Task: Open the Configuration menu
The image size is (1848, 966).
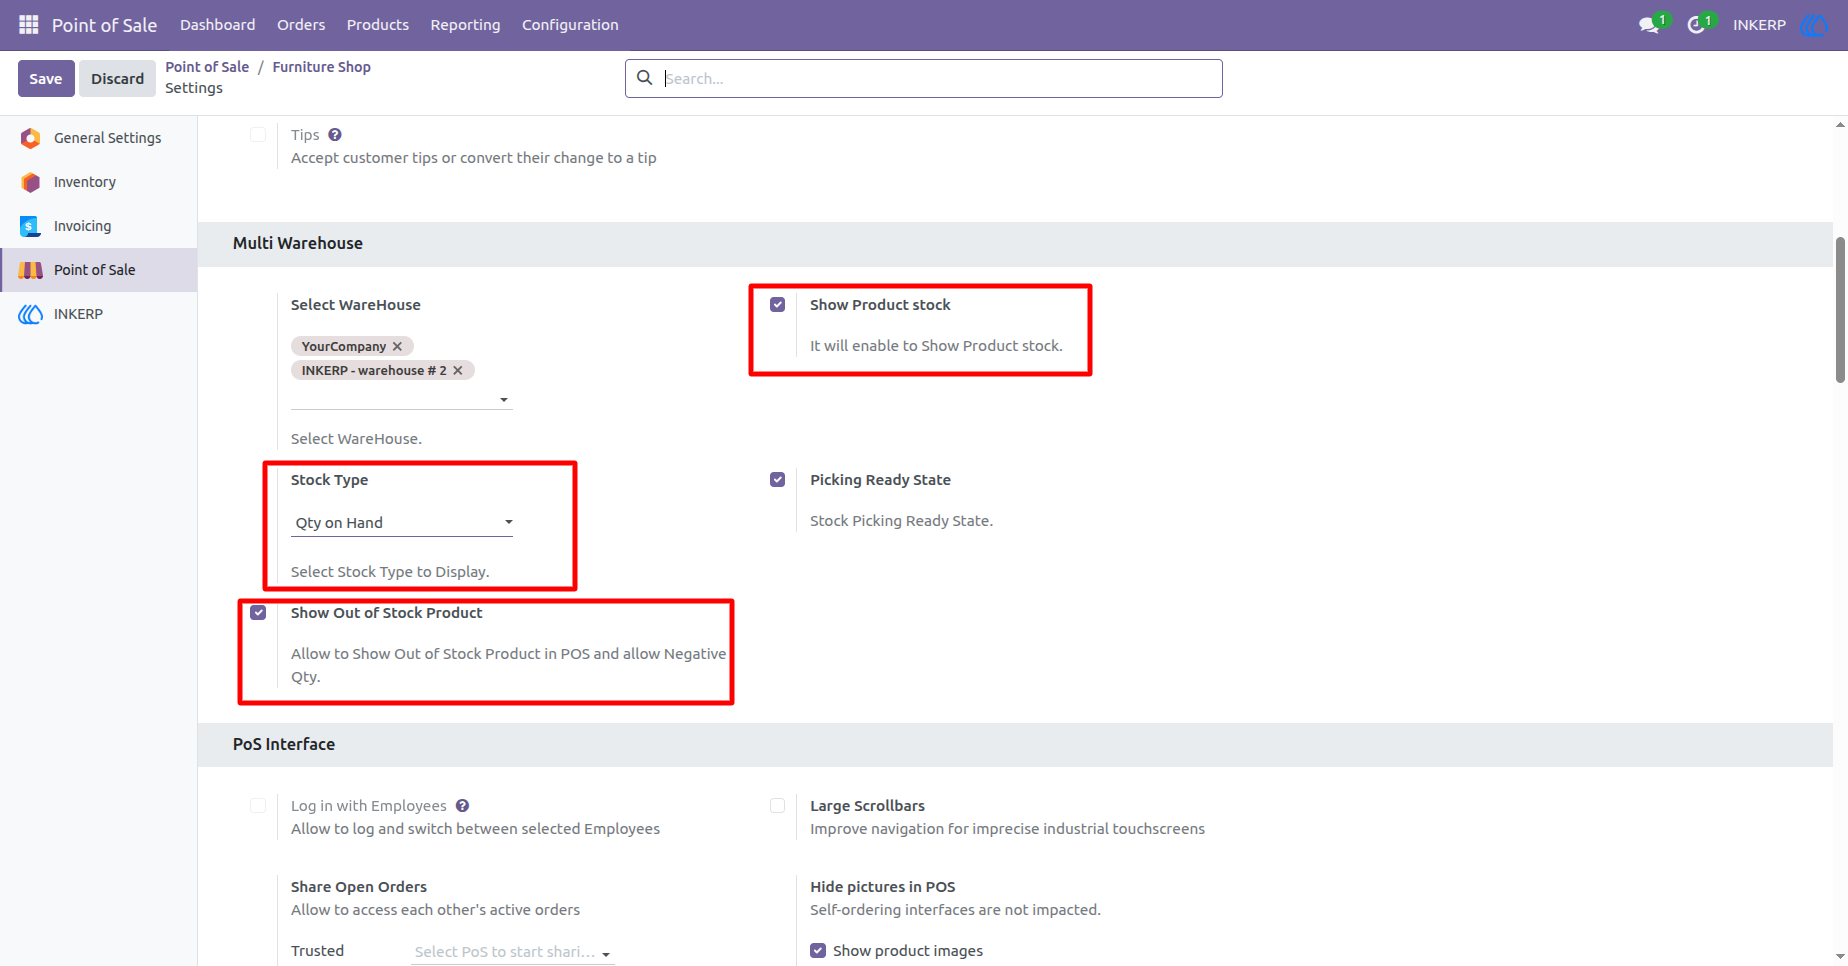Action: (x=570, y=25)
